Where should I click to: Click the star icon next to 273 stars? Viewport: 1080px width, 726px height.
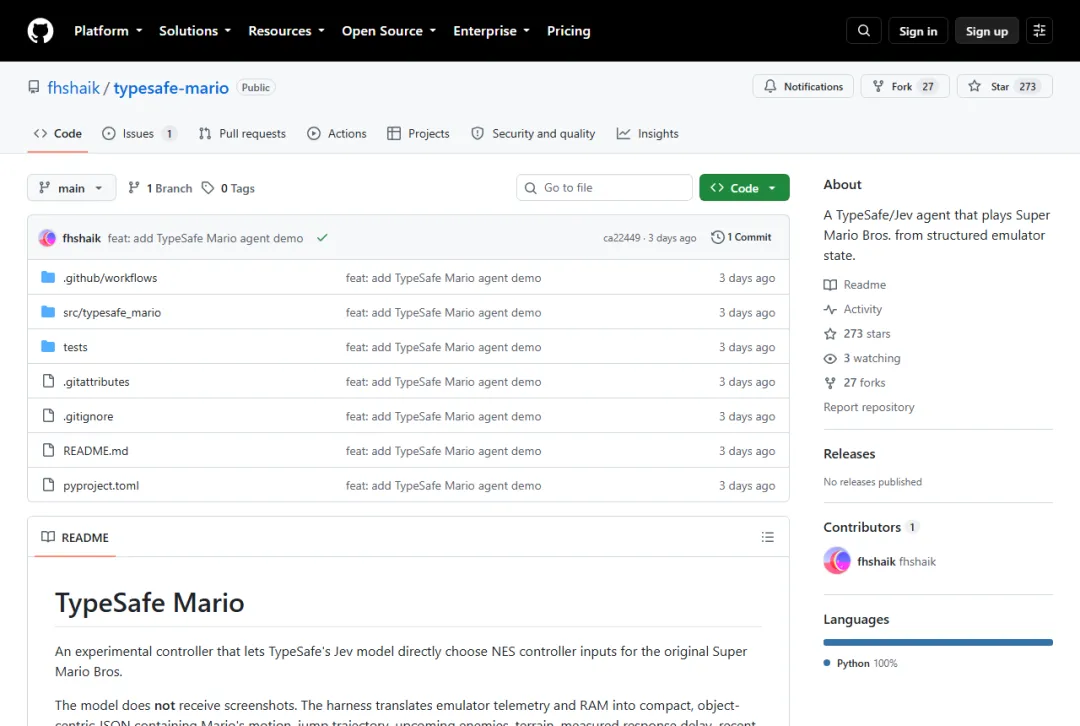830,334
